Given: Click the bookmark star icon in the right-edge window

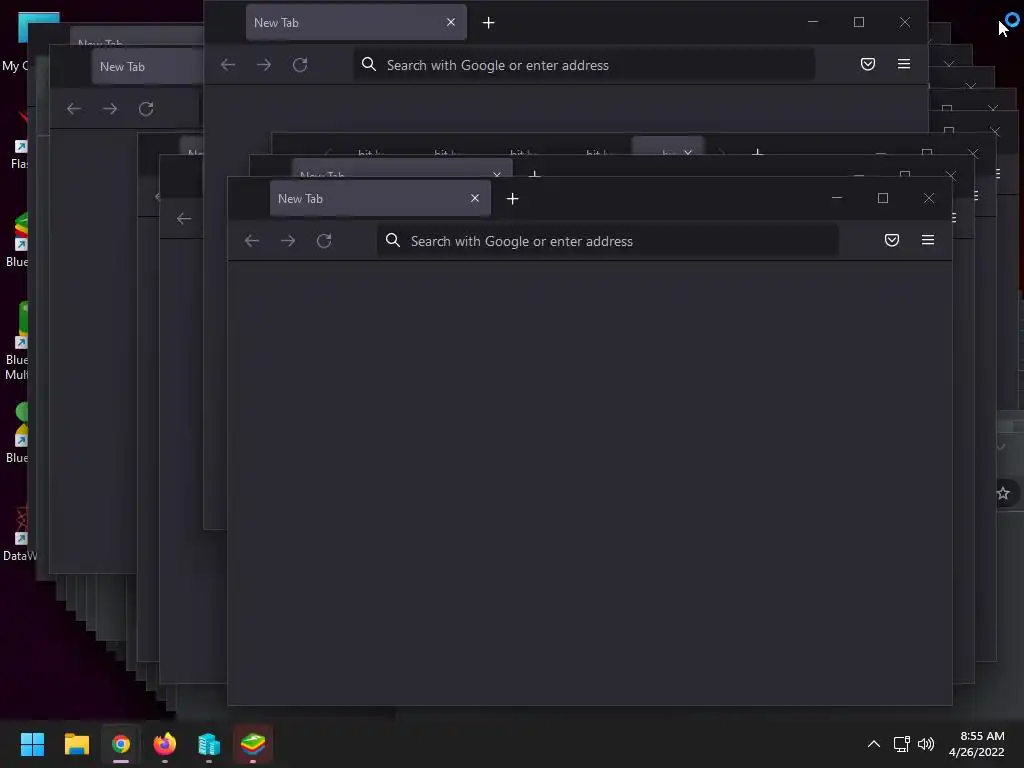Looking at the screenshot, I should [x=1004, y=493].
